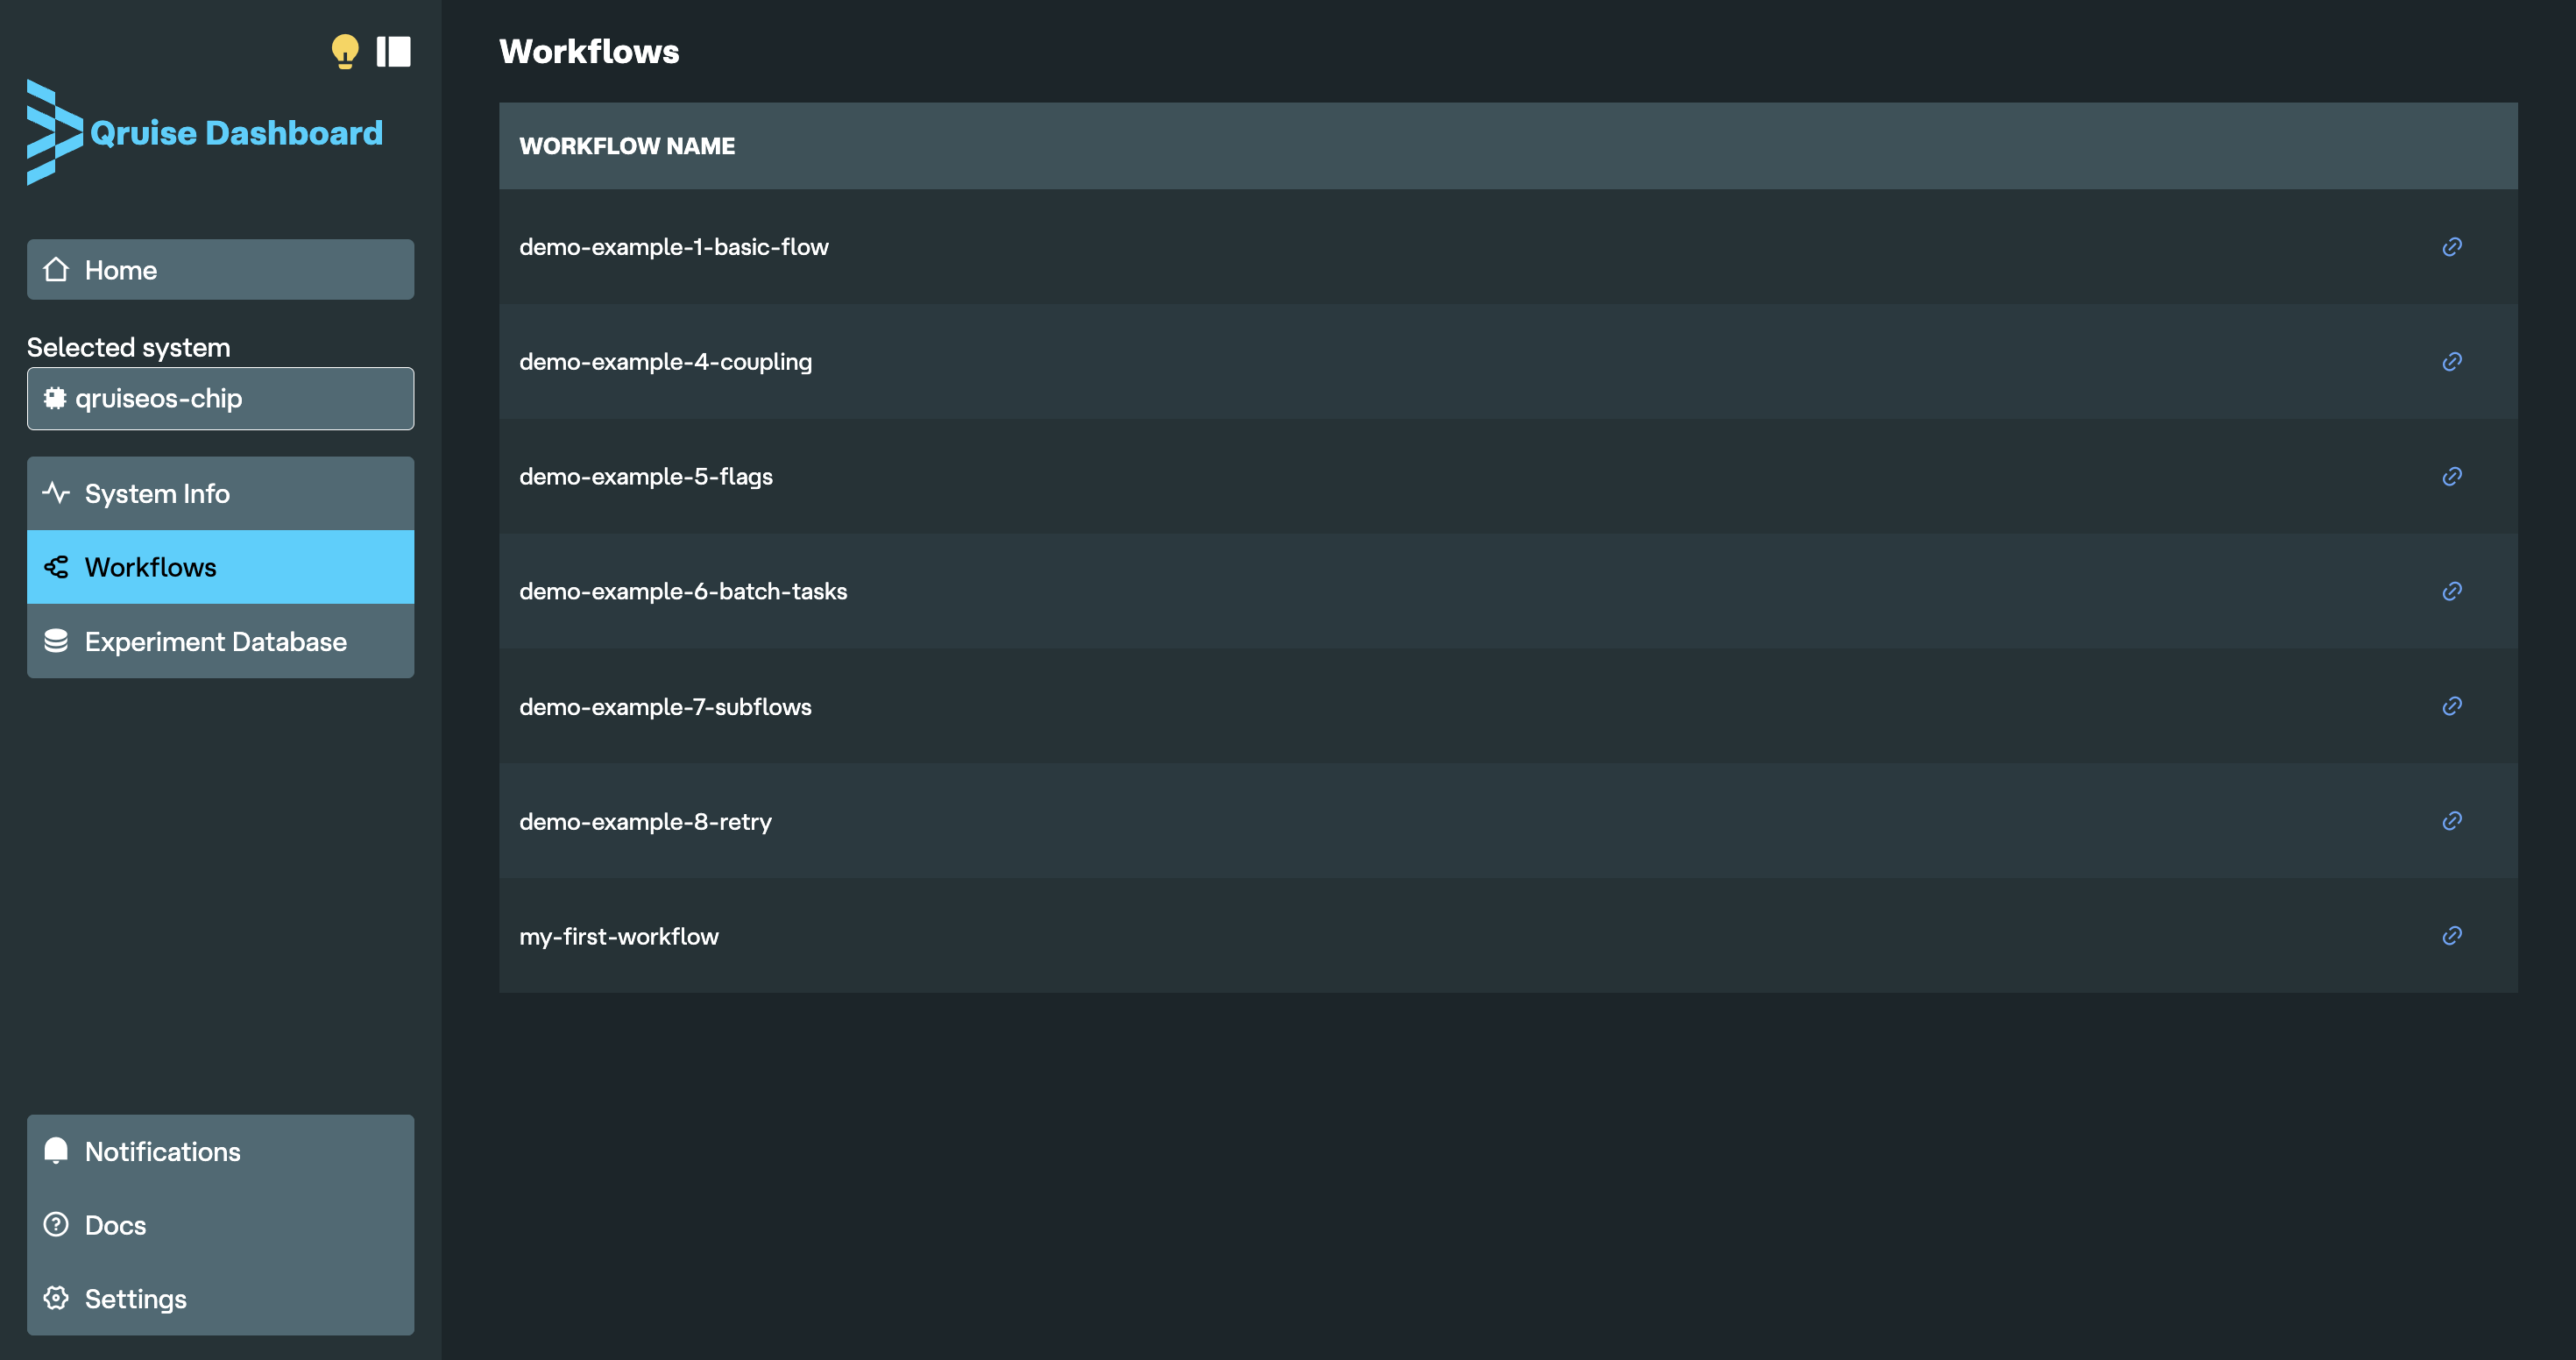Viewport: 2576px width, 1360px height.
Task: Click link icon for demo-example-4-coupling
Action: point(2451,361)
